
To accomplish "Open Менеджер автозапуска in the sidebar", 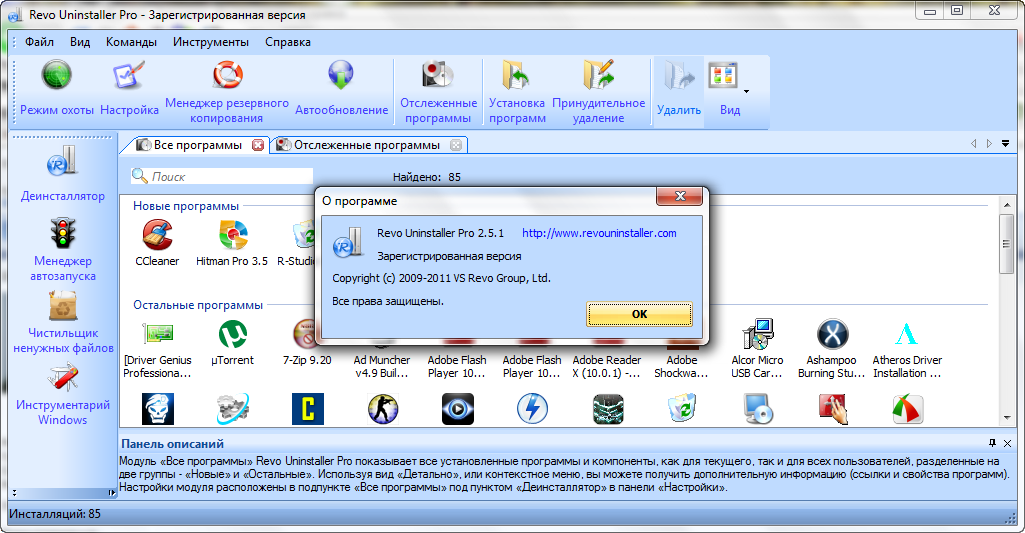I will 63,250.
